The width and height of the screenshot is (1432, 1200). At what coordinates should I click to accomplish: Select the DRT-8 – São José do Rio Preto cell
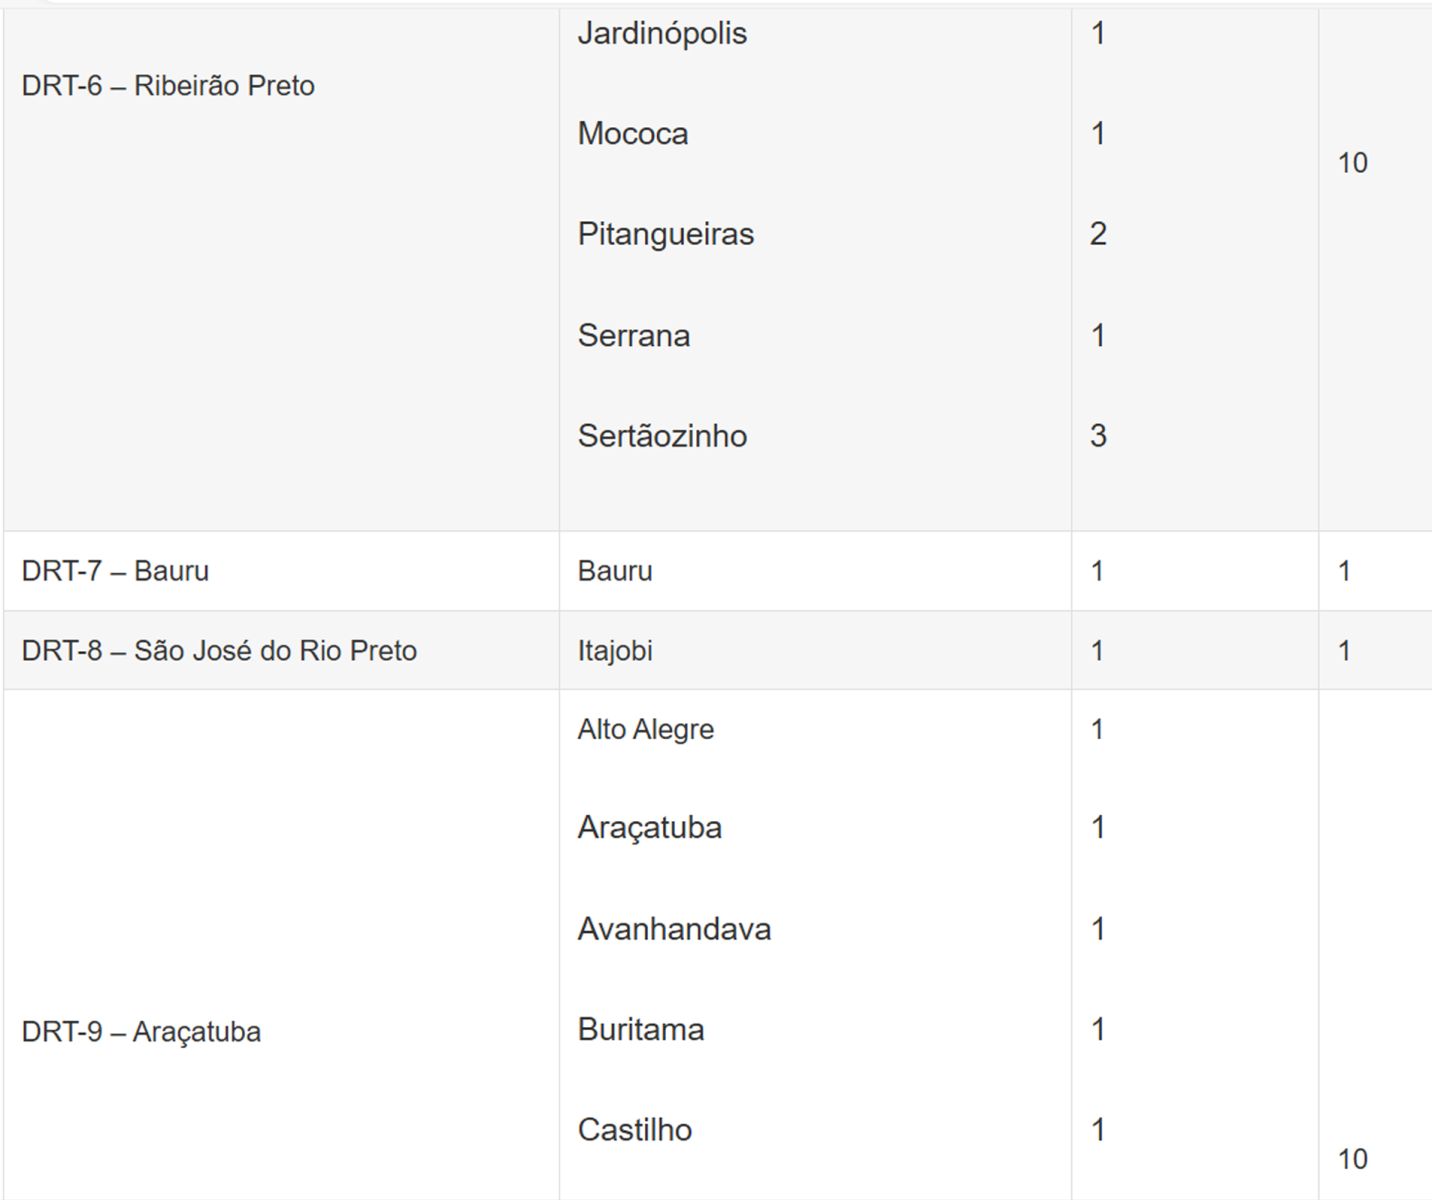[219, 651]
